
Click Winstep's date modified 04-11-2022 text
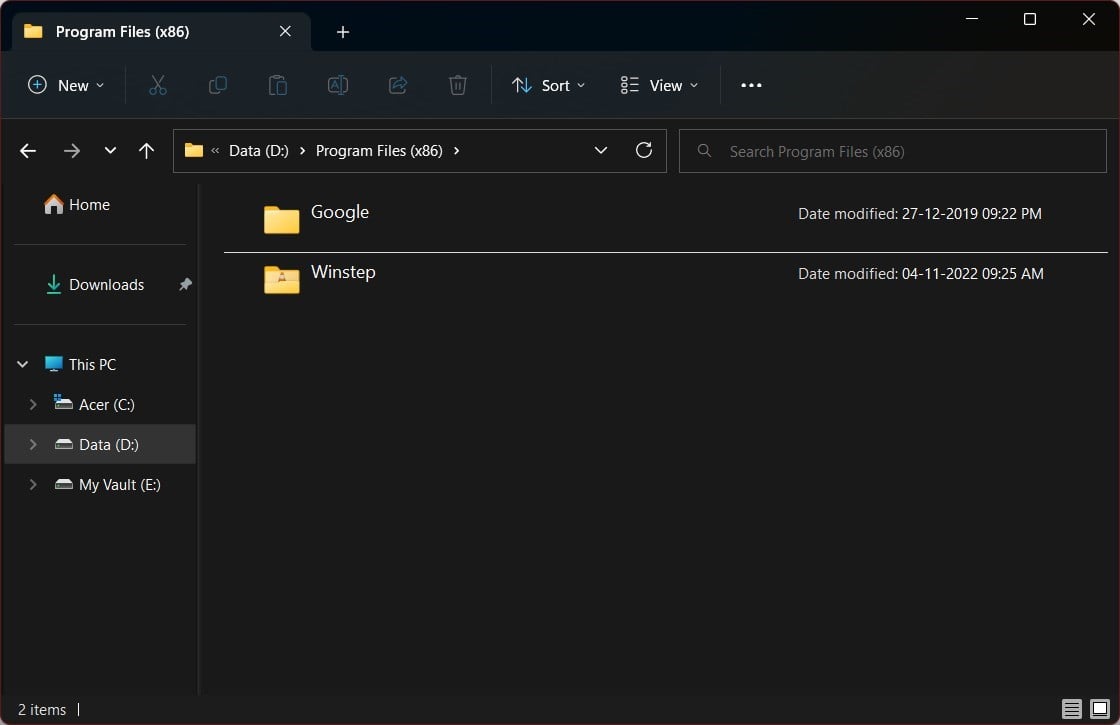[921, 274]
